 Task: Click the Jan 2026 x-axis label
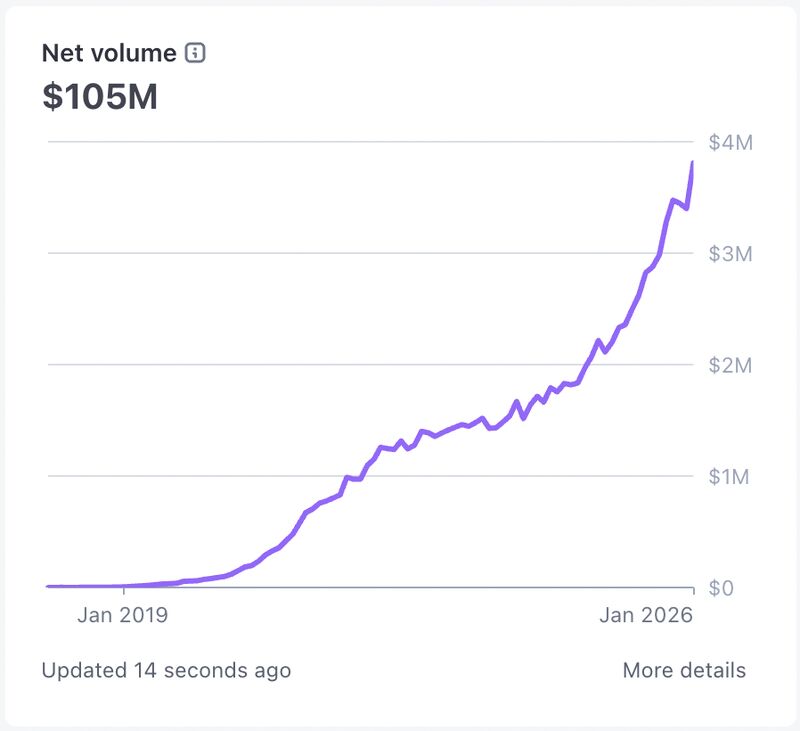click(646, 615)
